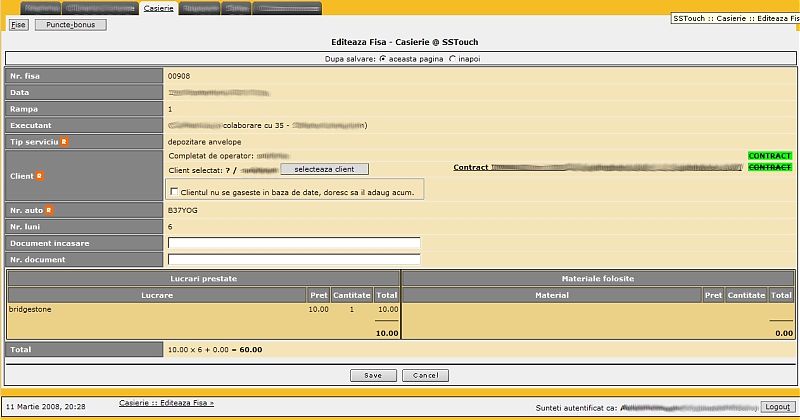
Task: Click the 'selecteaza client' button
Action: tap(324, 169)
